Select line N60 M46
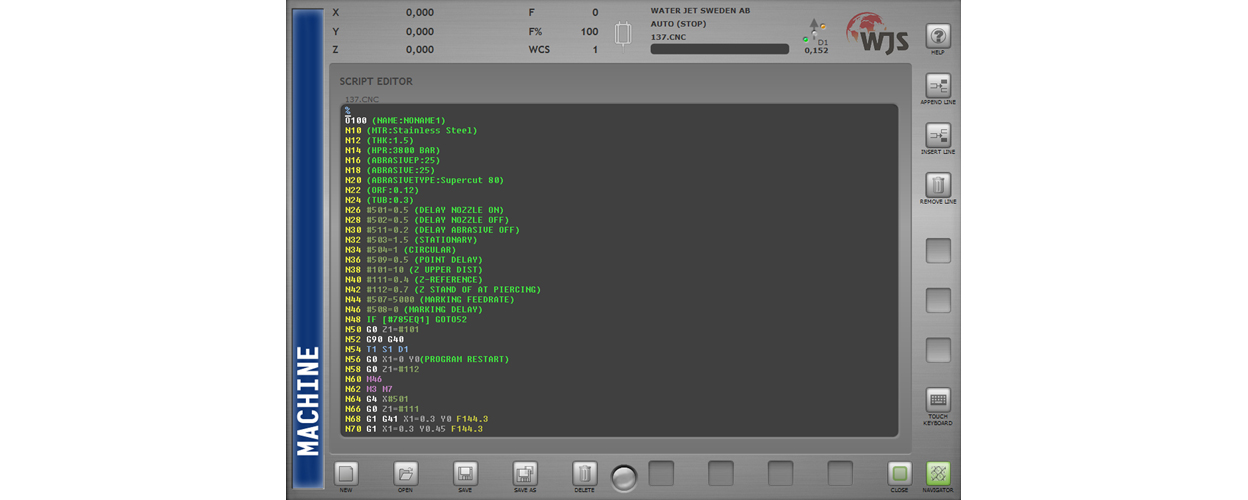The height and width of the screenshot is (500, 1248). pyautogui.click(x=364, y=379)
